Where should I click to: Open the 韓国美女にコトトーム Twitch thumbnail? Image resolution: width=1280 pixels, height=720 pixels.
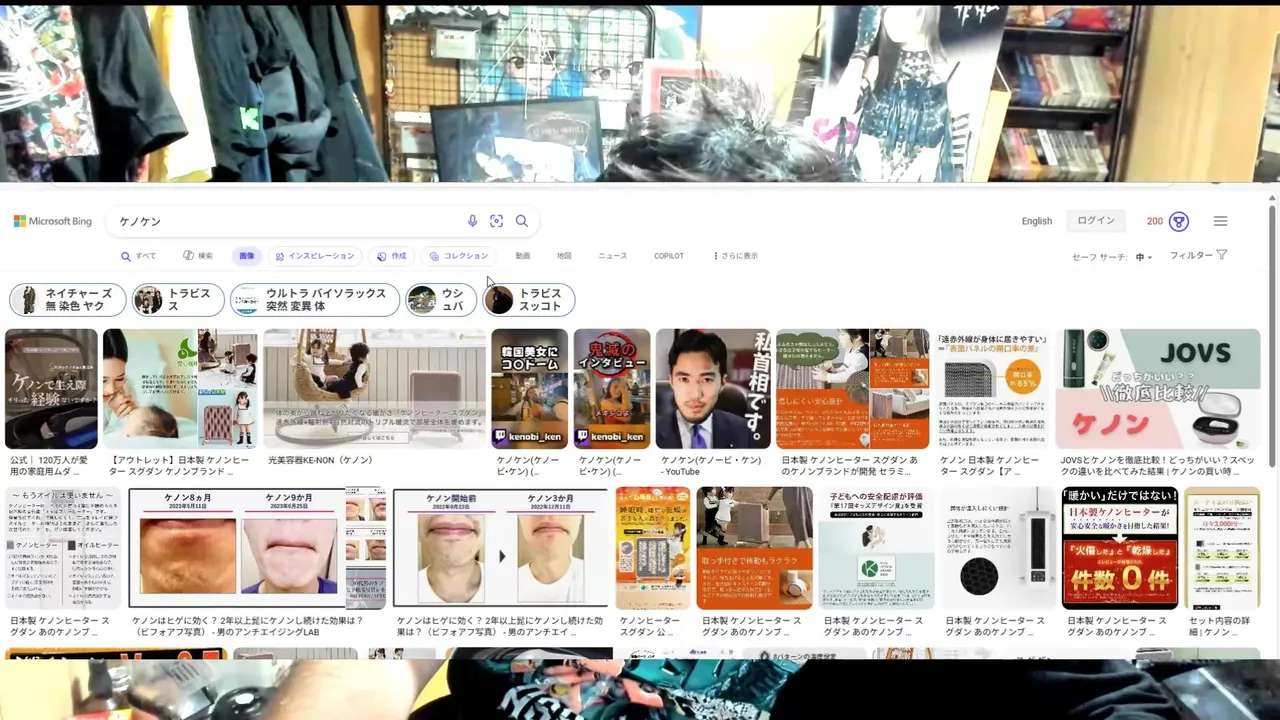[529, 389]
